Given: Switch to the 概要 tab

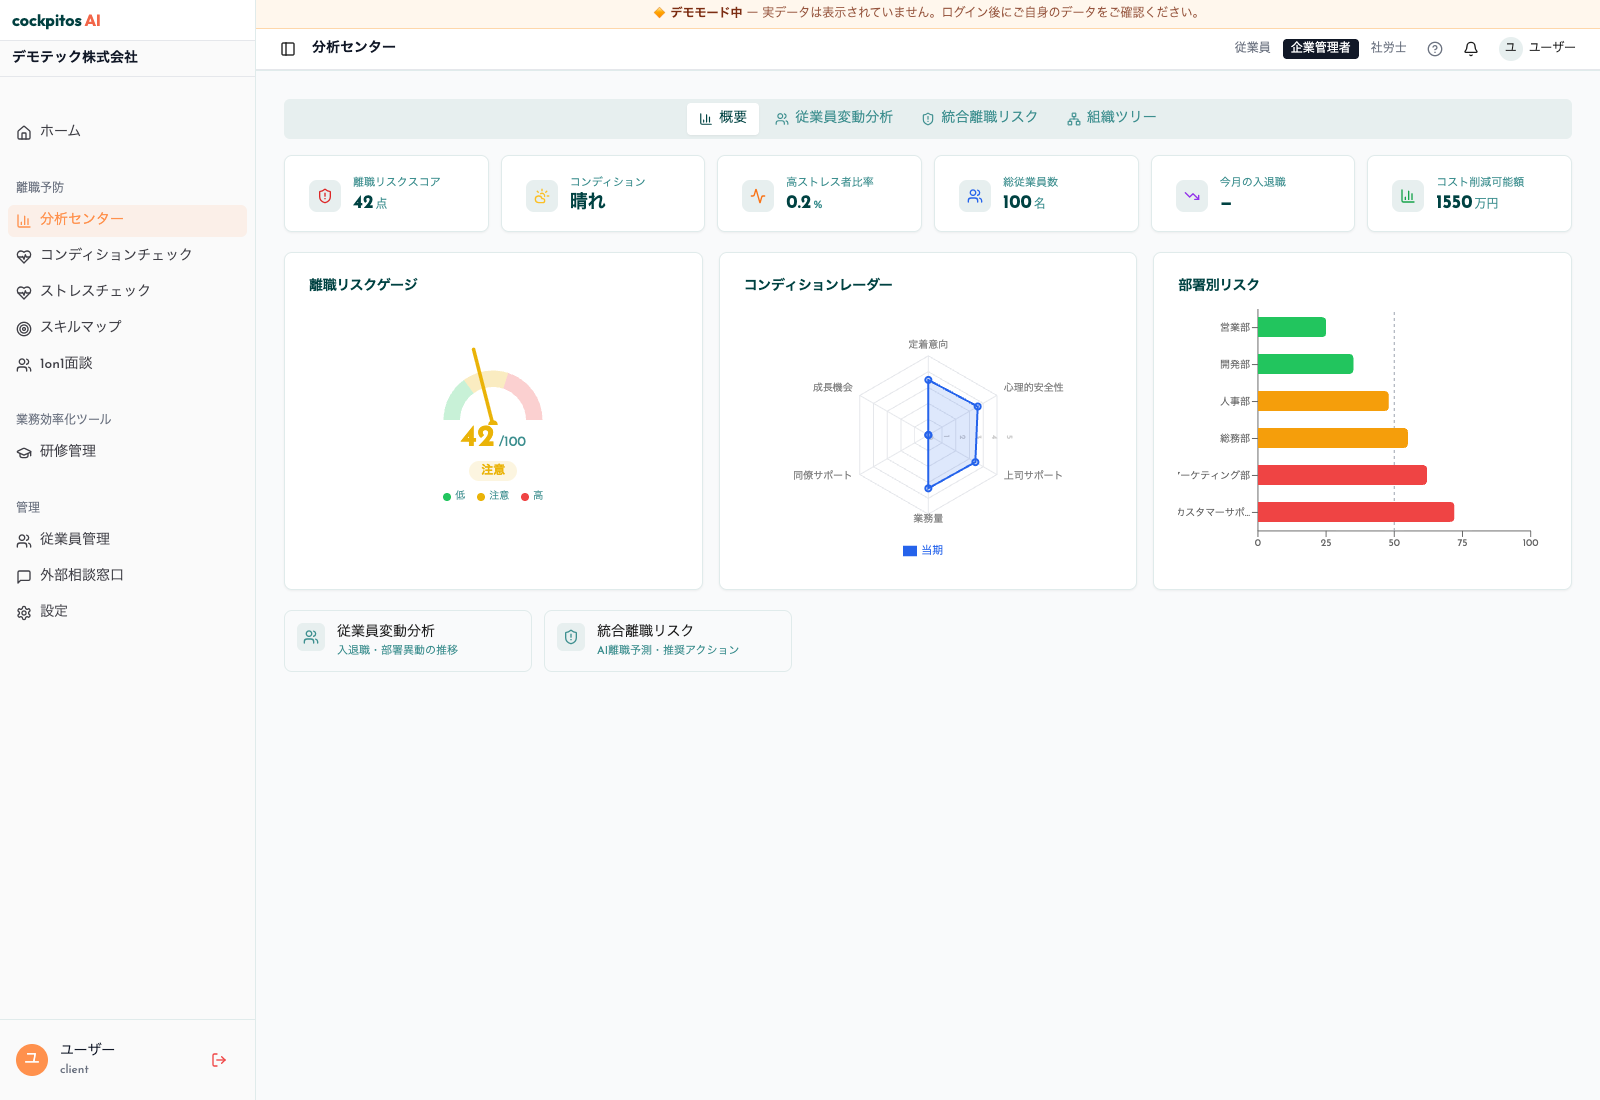Looking at the screenshot, I should point(723,118).
